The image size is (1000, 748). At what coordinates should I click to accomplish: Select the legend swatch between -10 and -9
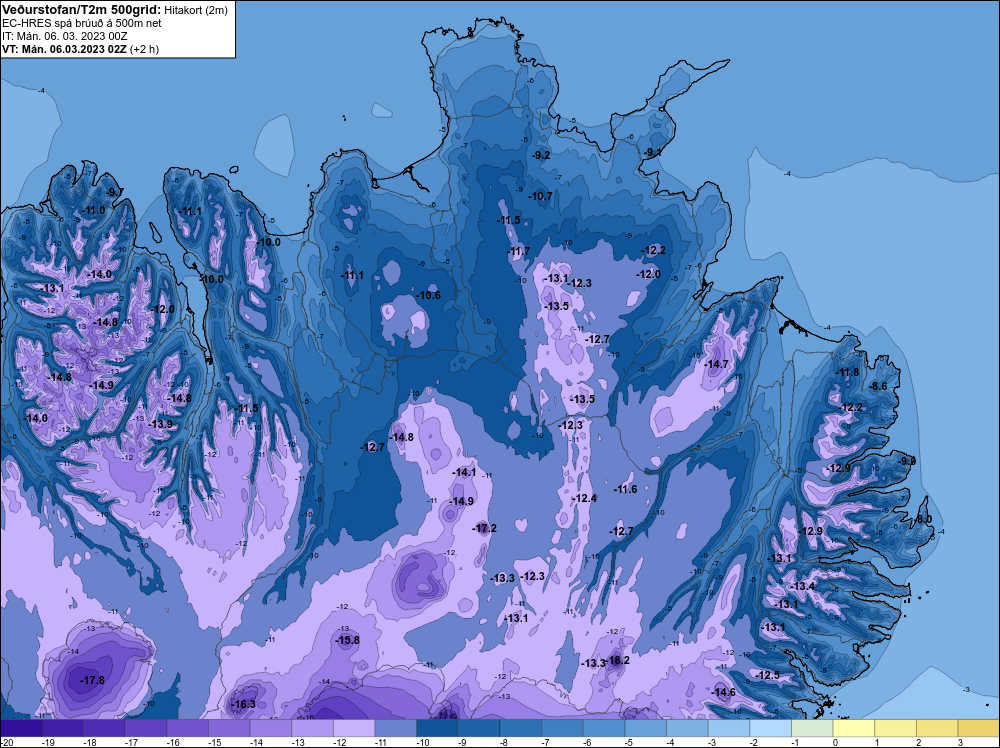[x=437, y=728]
